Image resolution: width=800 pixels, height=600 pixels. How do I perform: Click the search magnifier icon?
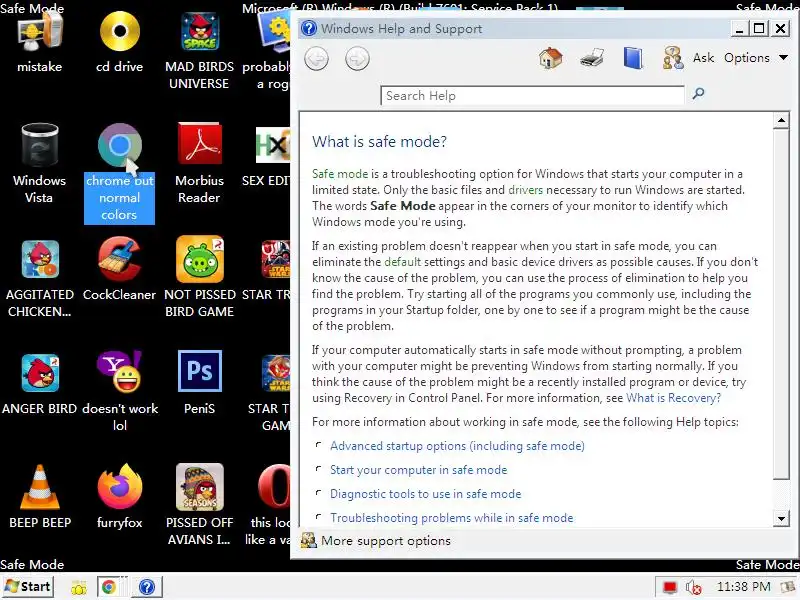698,93
